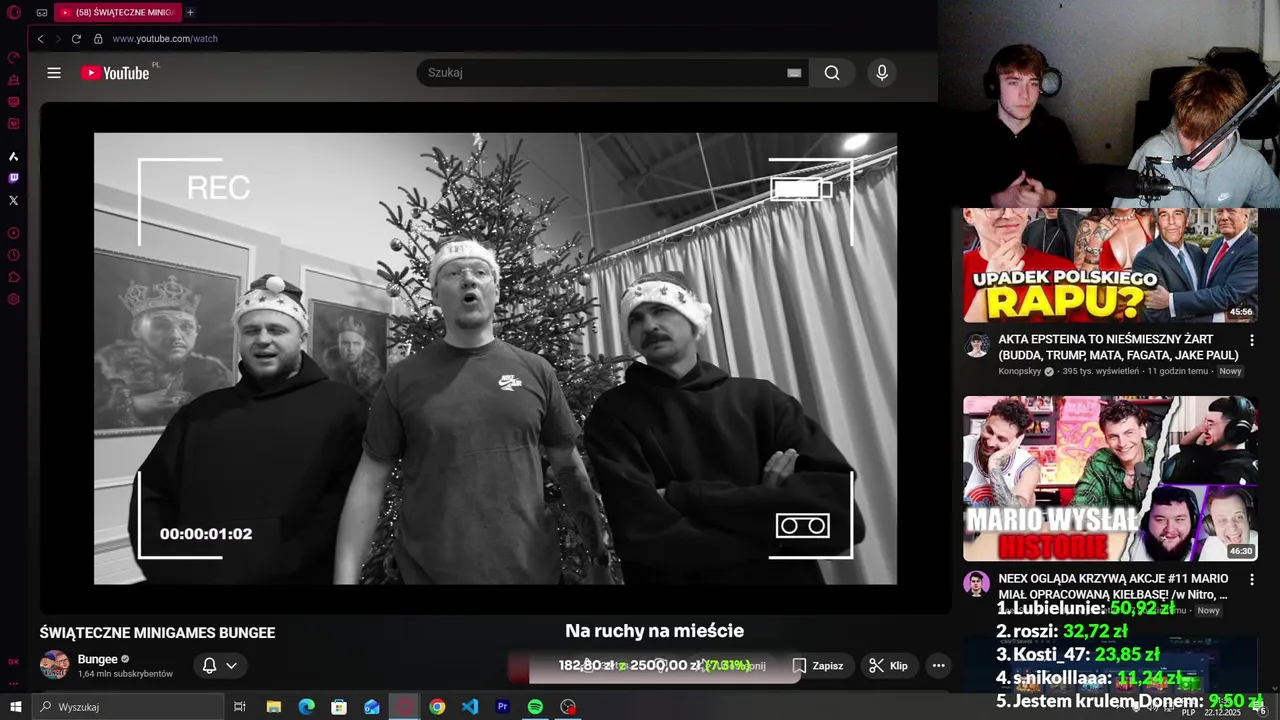Go to YouTube home via logo
1280x720 pixels.
[x=116, y=73]
